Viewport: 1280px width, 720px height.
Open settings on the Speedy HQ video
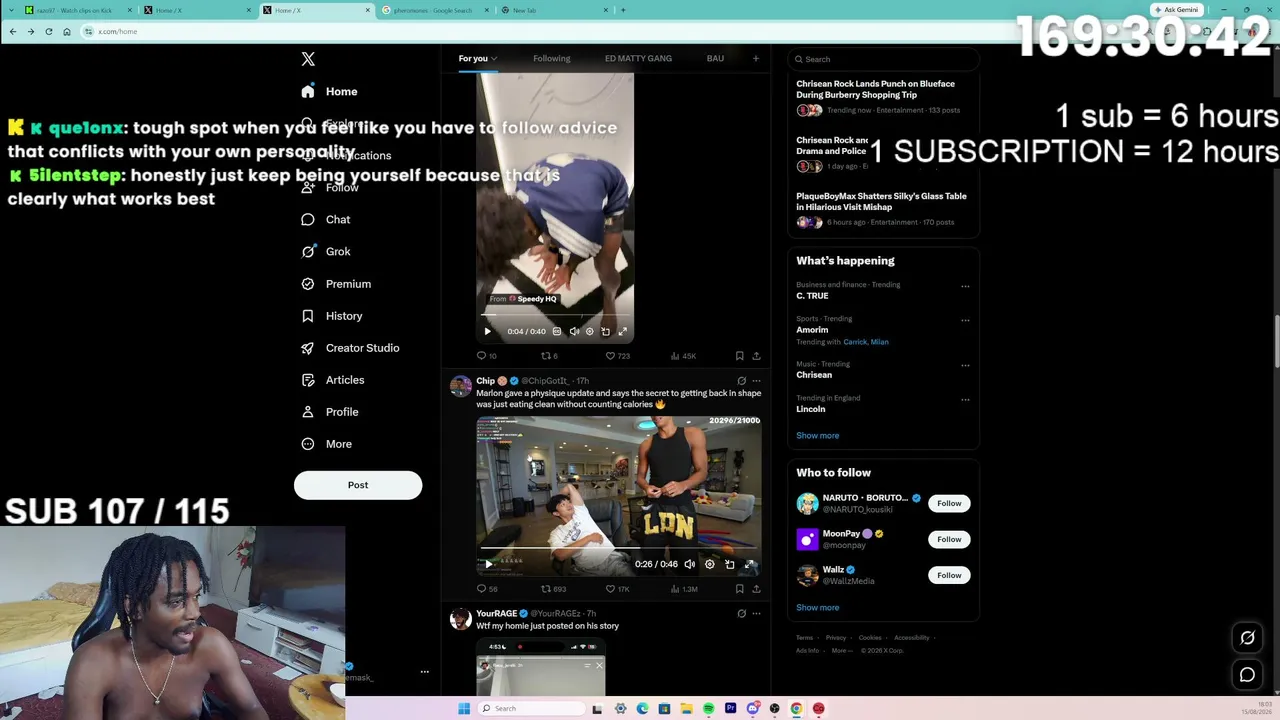(x=589, y=331)
